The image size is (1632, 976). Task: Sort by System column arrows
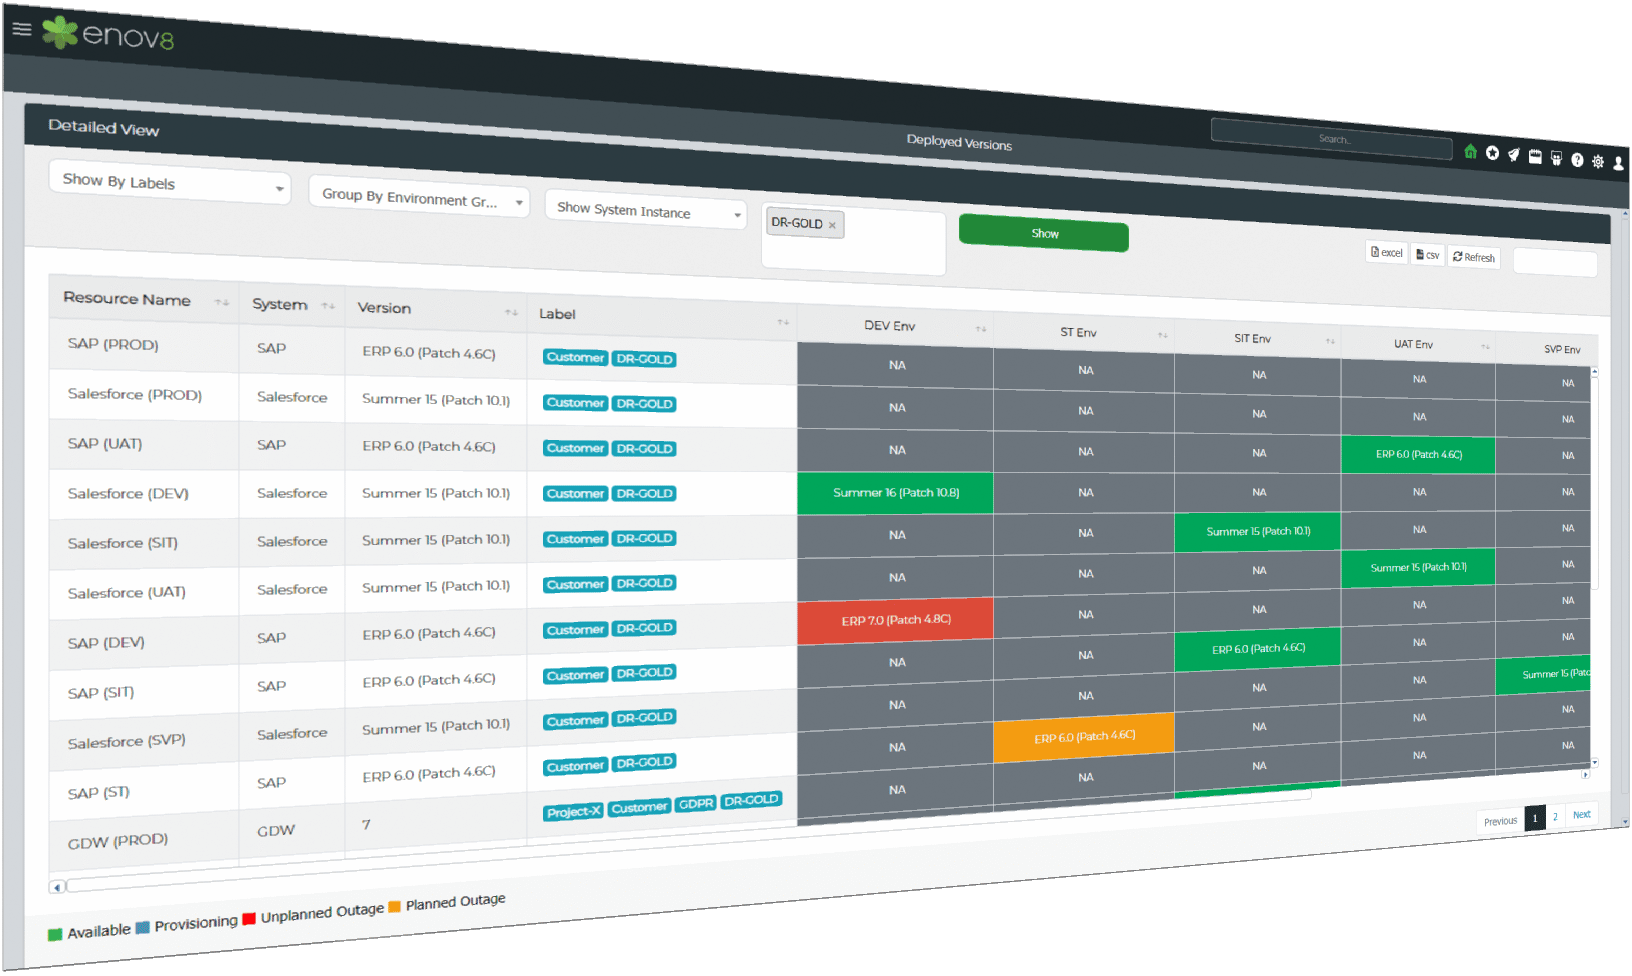[x=328, y=306]
